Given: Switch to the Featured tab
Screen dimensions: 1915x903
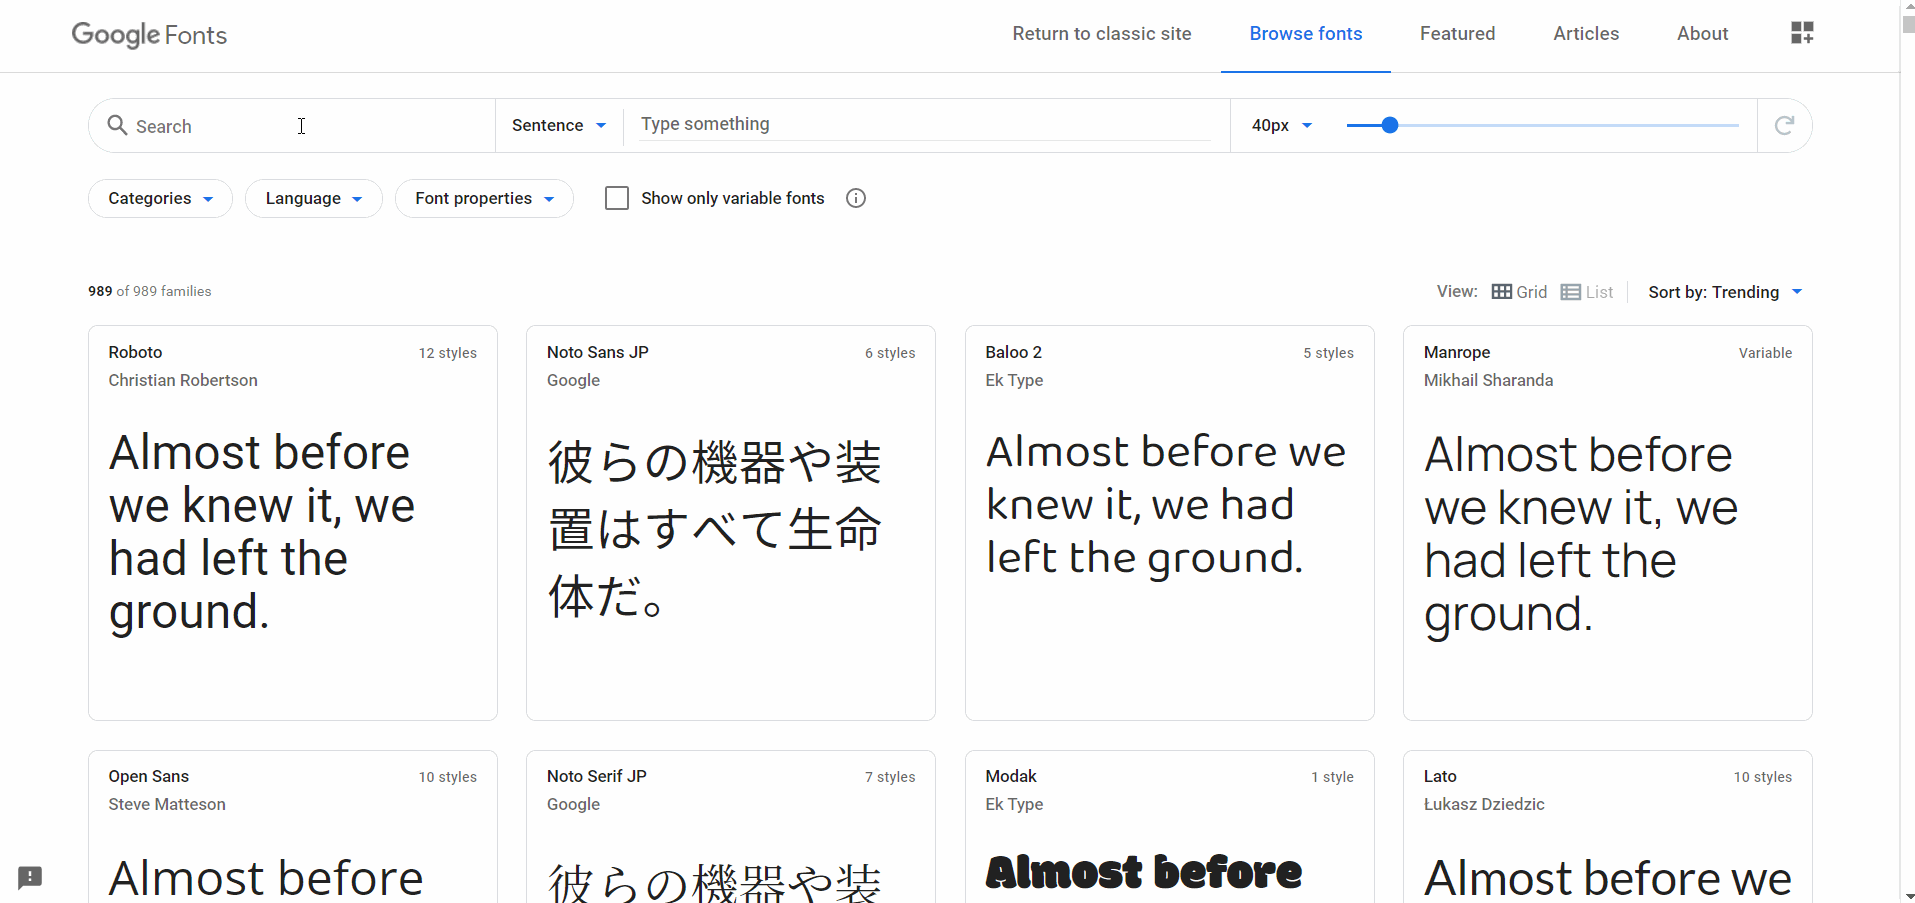Looking at the screenshot, I should 1457,33.
